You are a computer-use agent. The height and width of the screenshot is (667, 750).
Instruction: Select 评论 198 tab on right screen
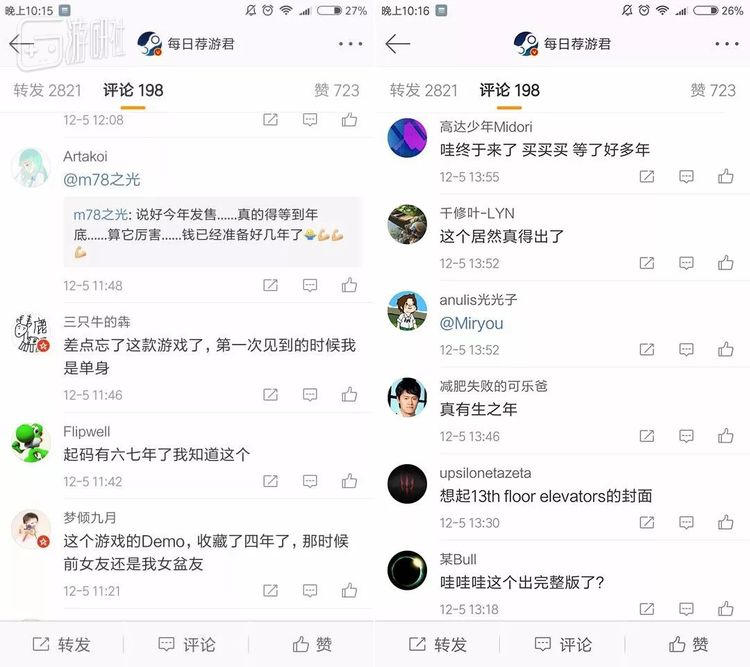(510, 90)
